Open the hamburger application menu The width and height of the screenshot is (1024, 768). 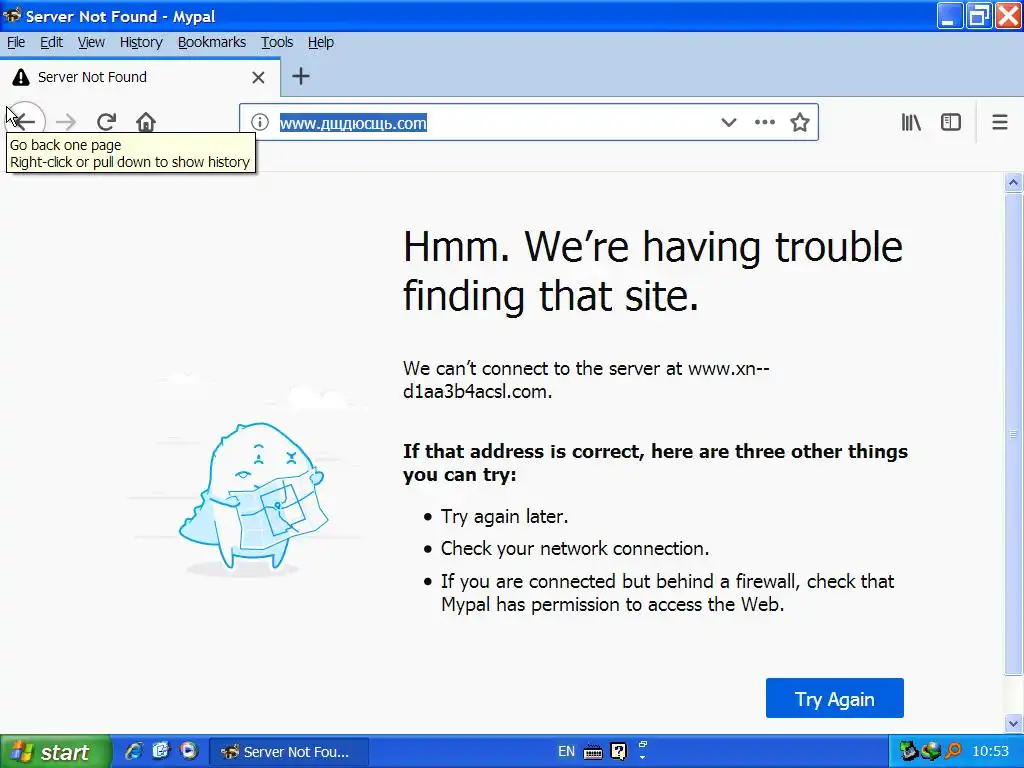click(x=1000, y=122)
